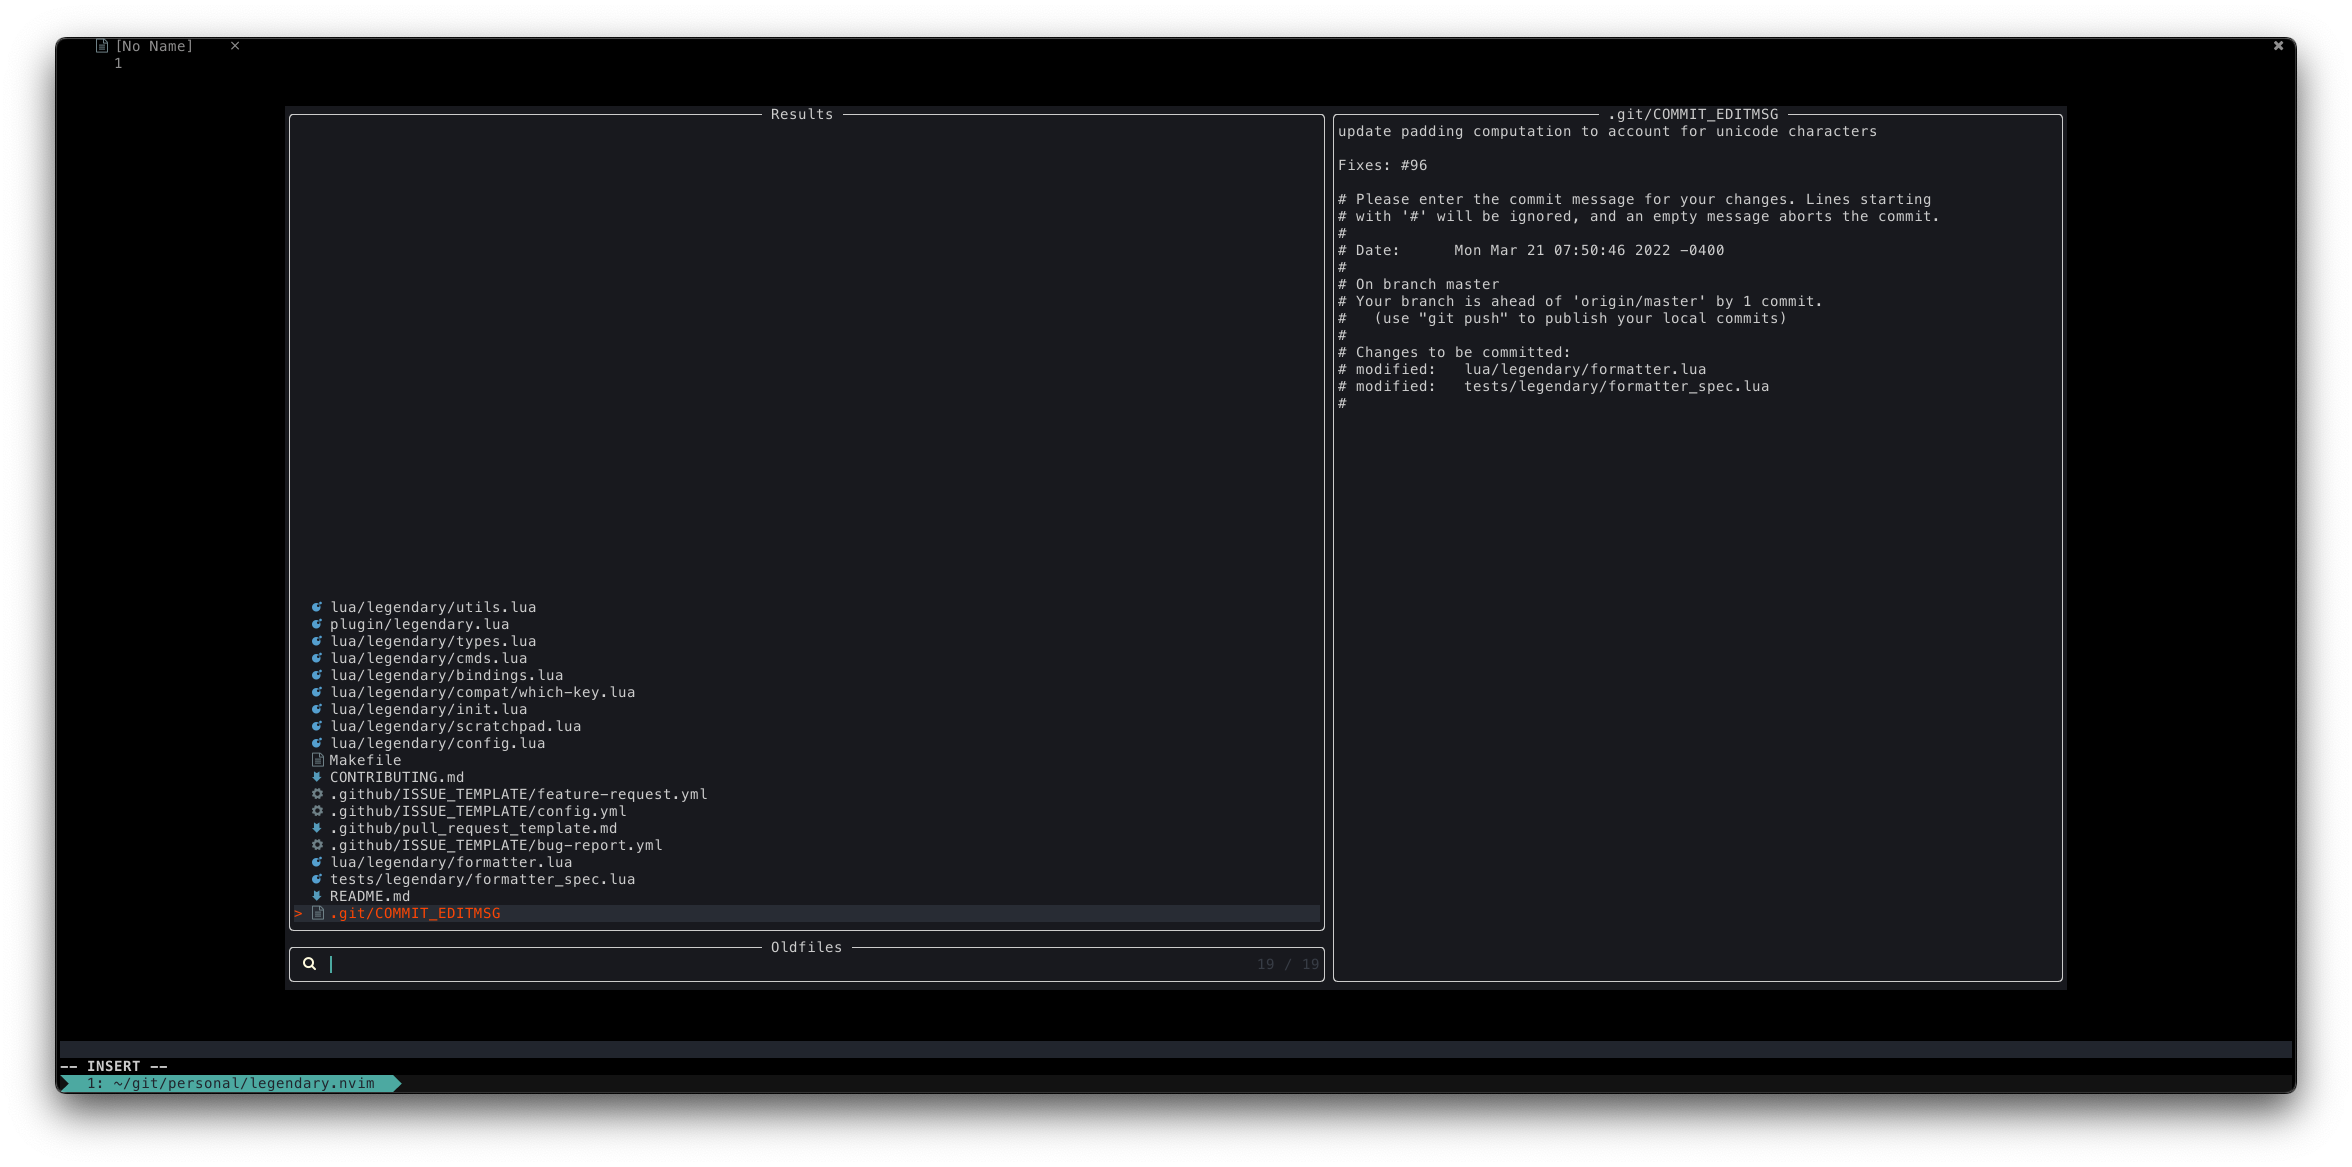The image size is (2352, 1167).
Task: Click the 19 / 19 result counter
Action: click(x=1287, y=964)
